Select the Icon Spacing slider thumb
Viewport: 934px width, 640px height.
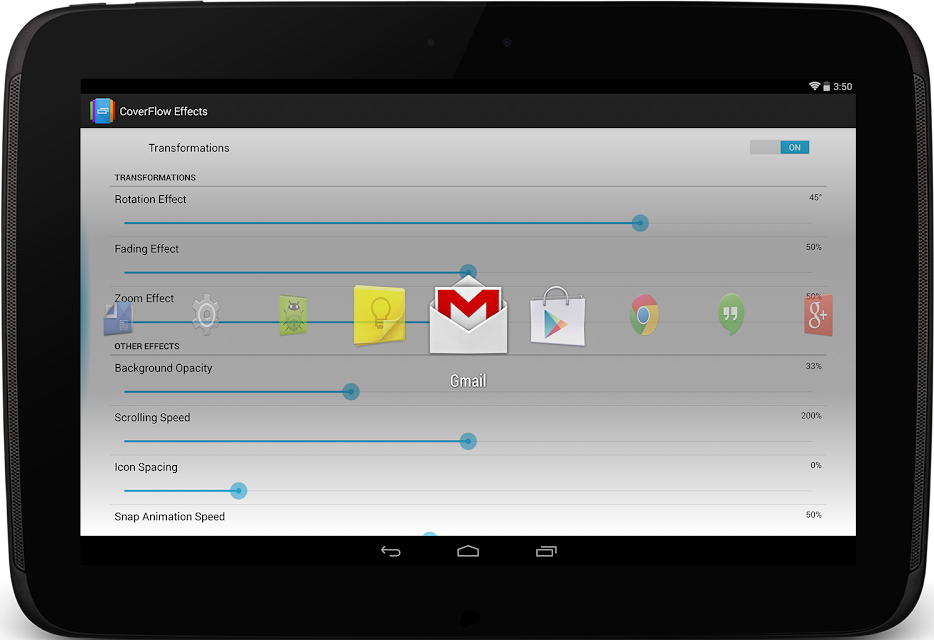click(238, 491)
